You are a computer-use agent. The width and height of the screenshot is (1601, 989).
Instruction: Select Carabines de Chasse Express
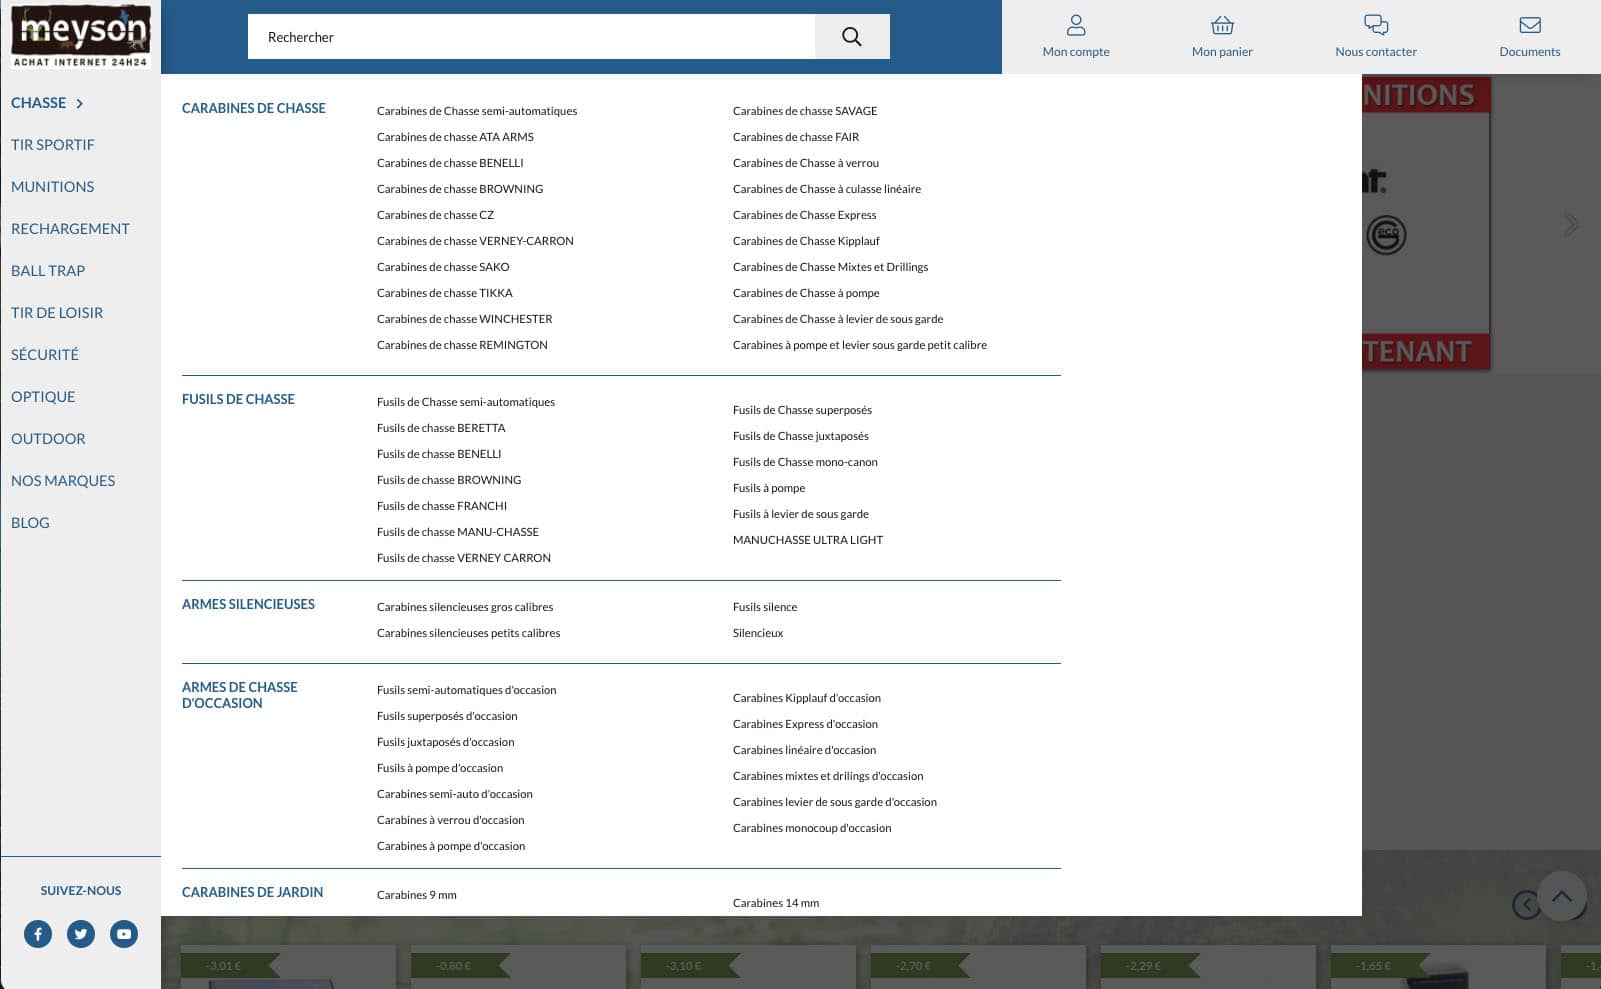pyautogui.click(x=804, y=215)
